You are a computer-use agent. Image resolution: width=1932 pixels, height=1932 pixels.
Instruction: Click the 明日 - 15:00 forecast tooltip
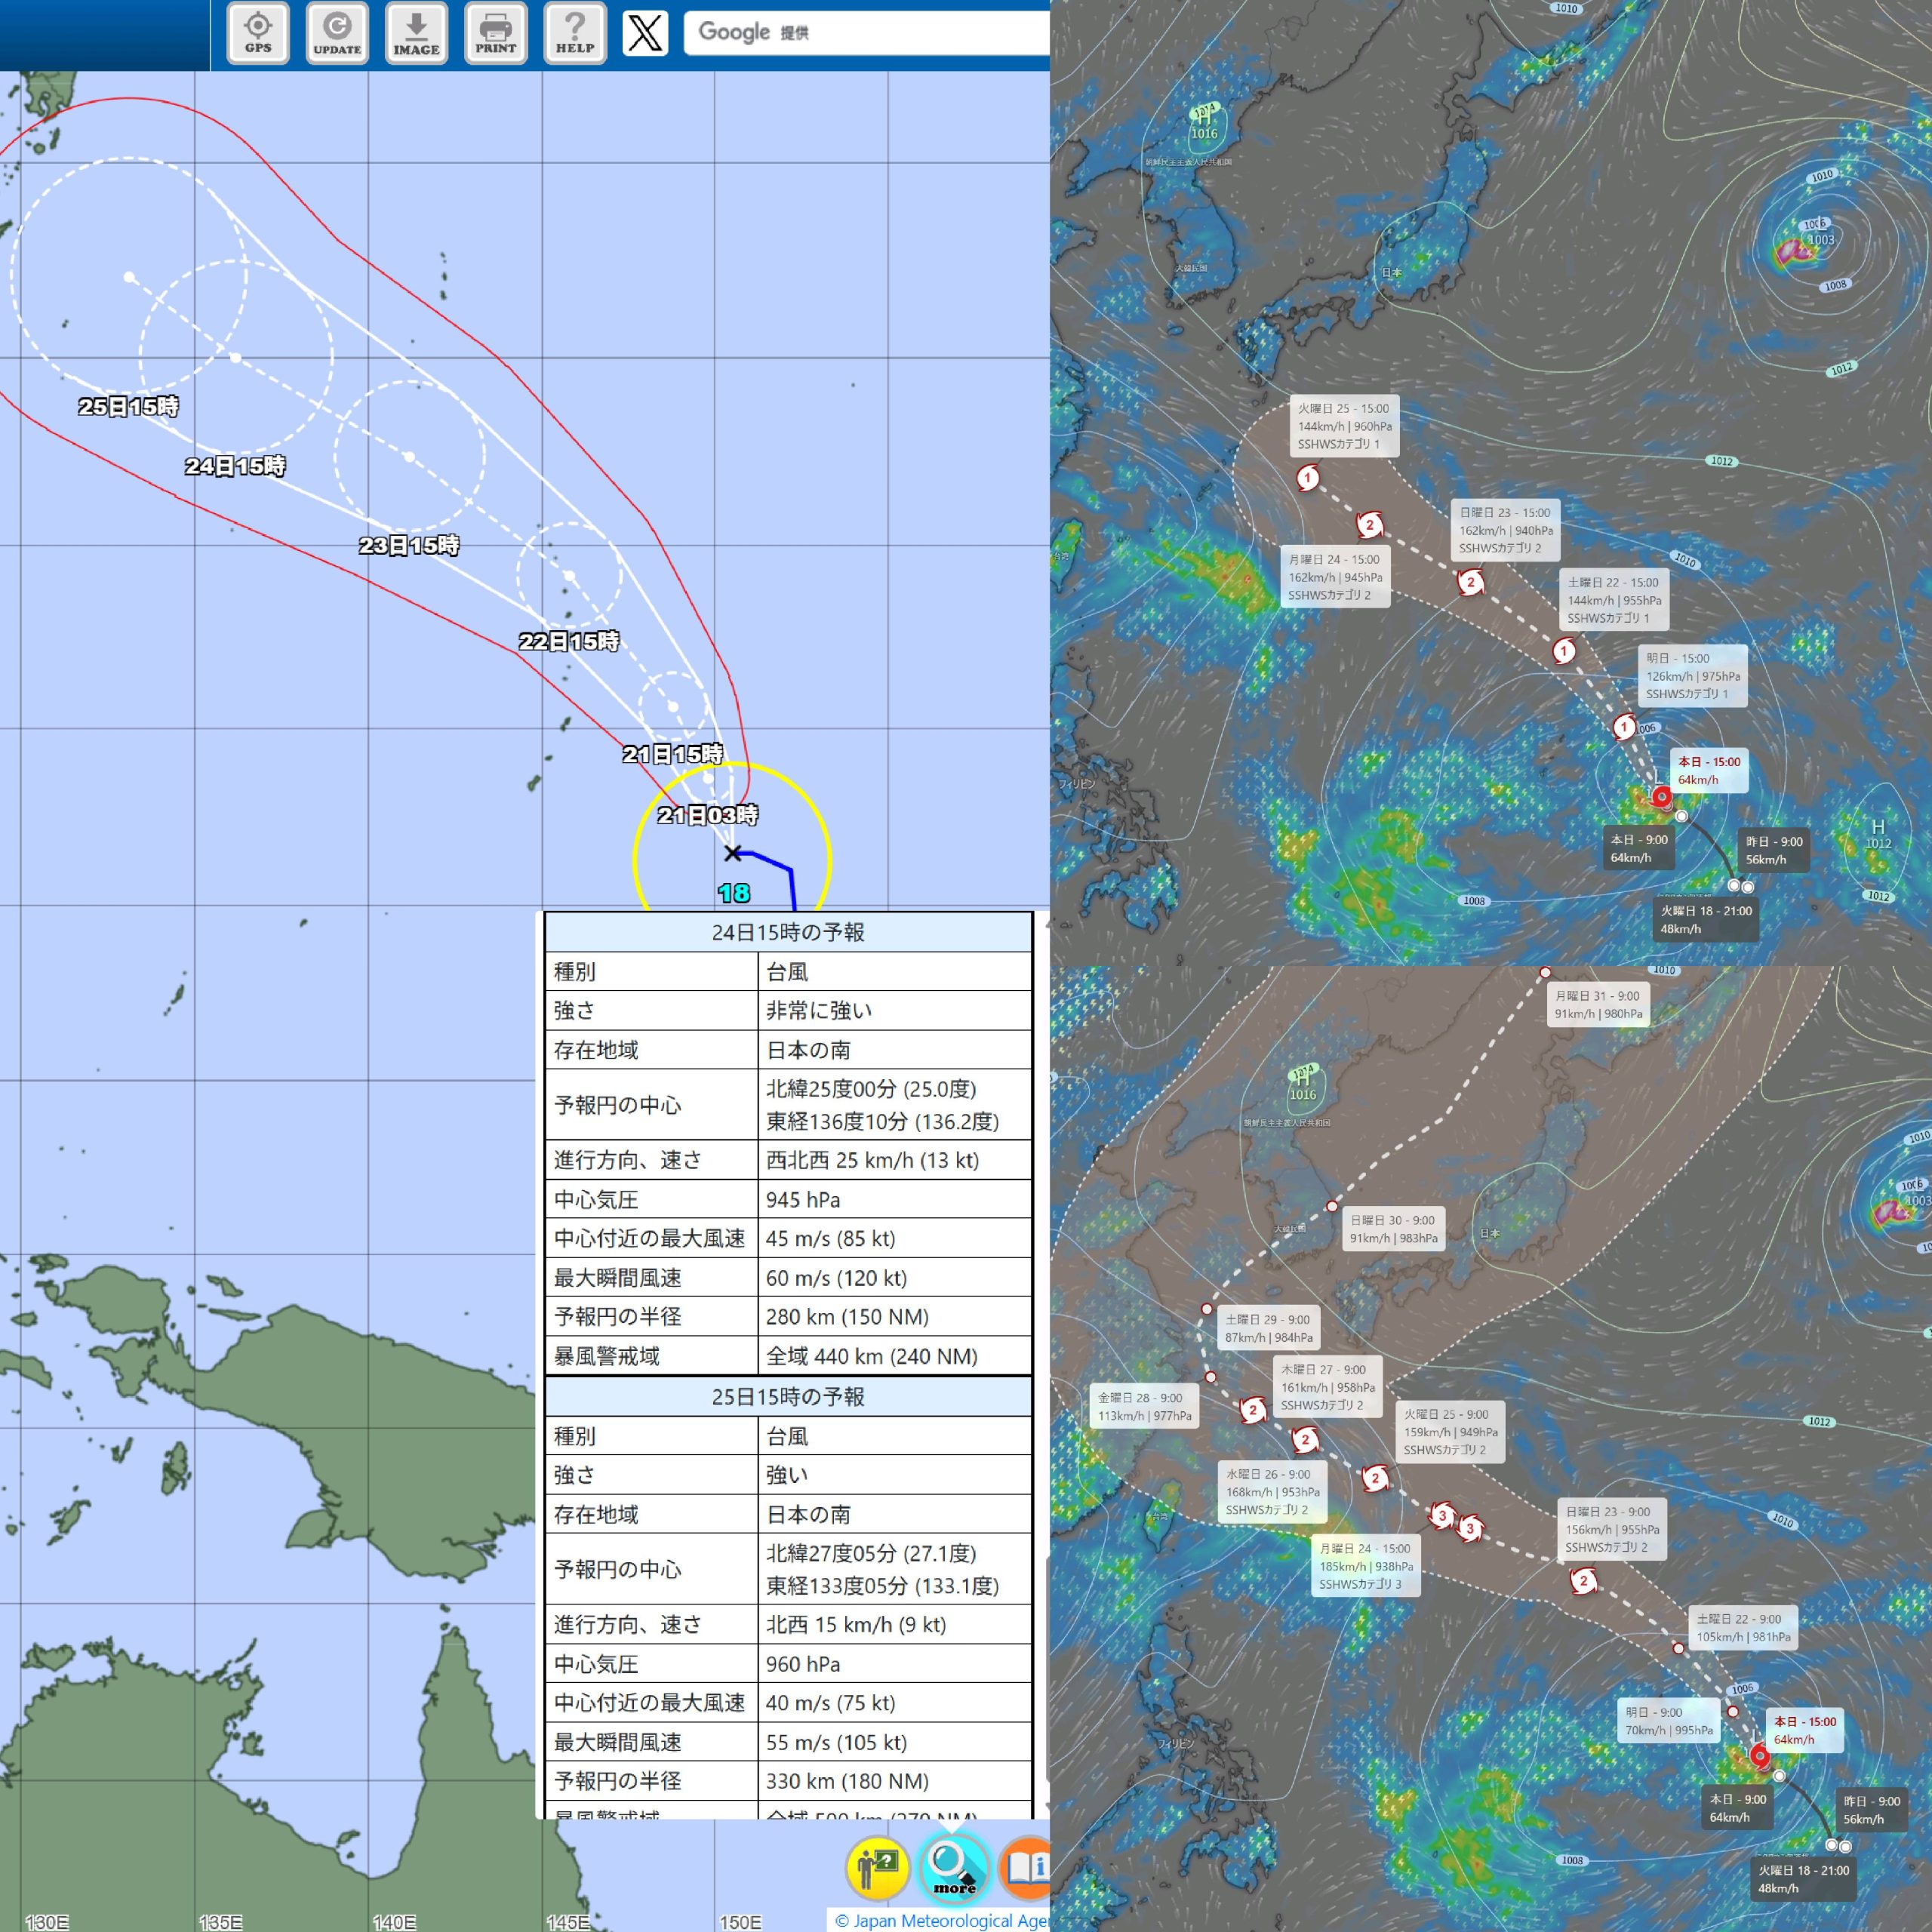1692,676
